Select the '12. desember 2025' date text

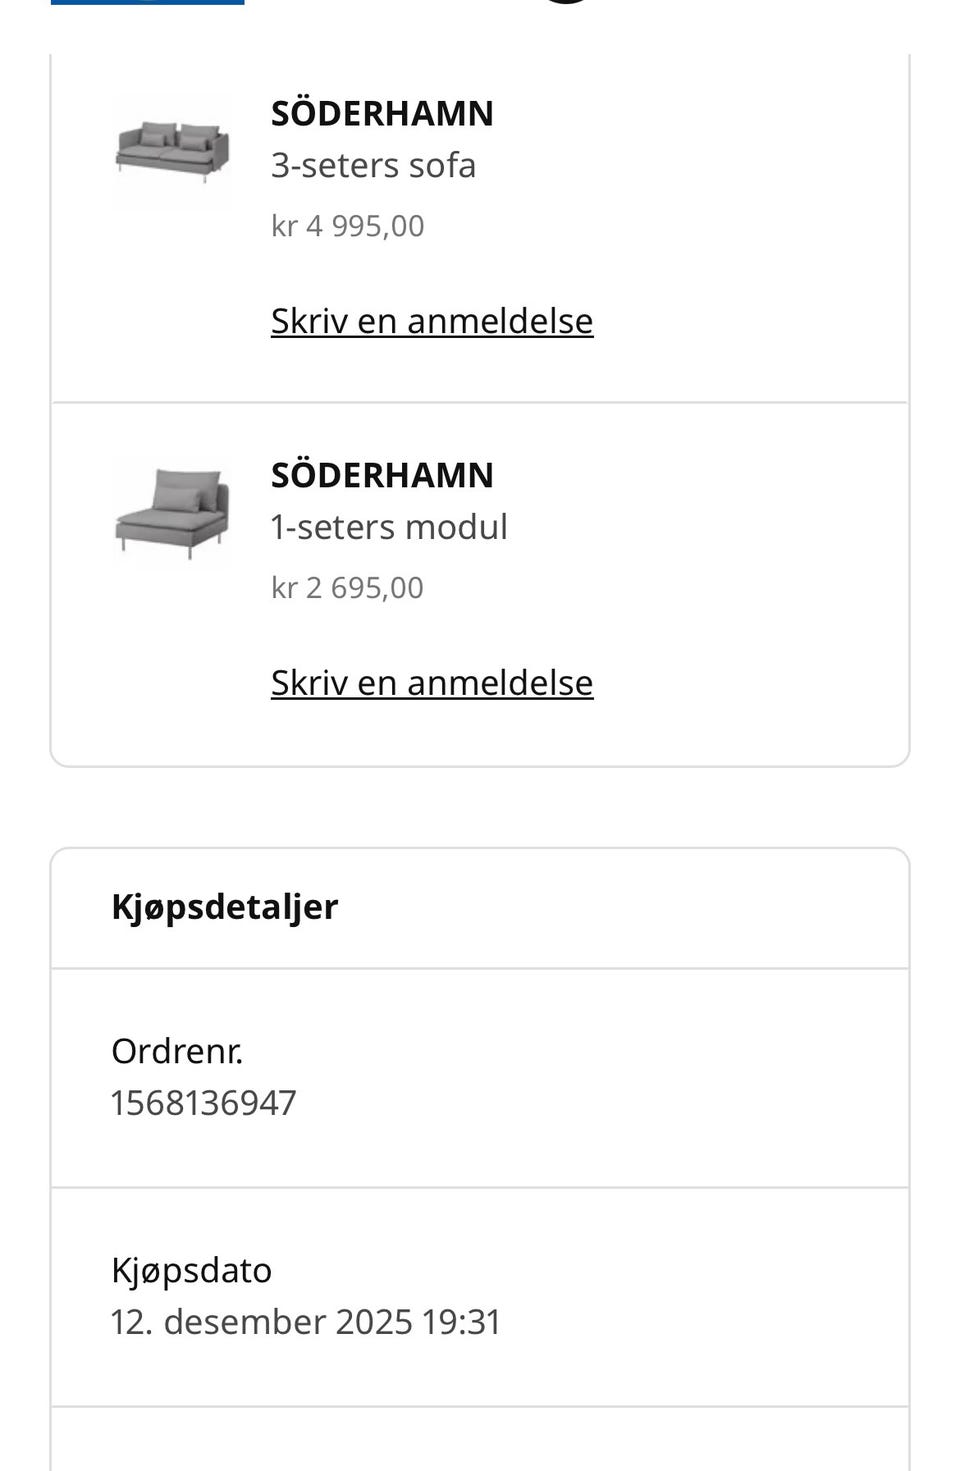pyautogui.click(x=261, y=1322)
